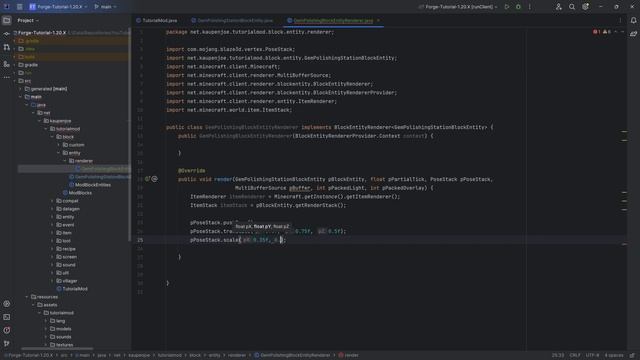Open the Services tool window icon
Screen dimensions: 640x360
pyautogui.click(x=7, y=304)
